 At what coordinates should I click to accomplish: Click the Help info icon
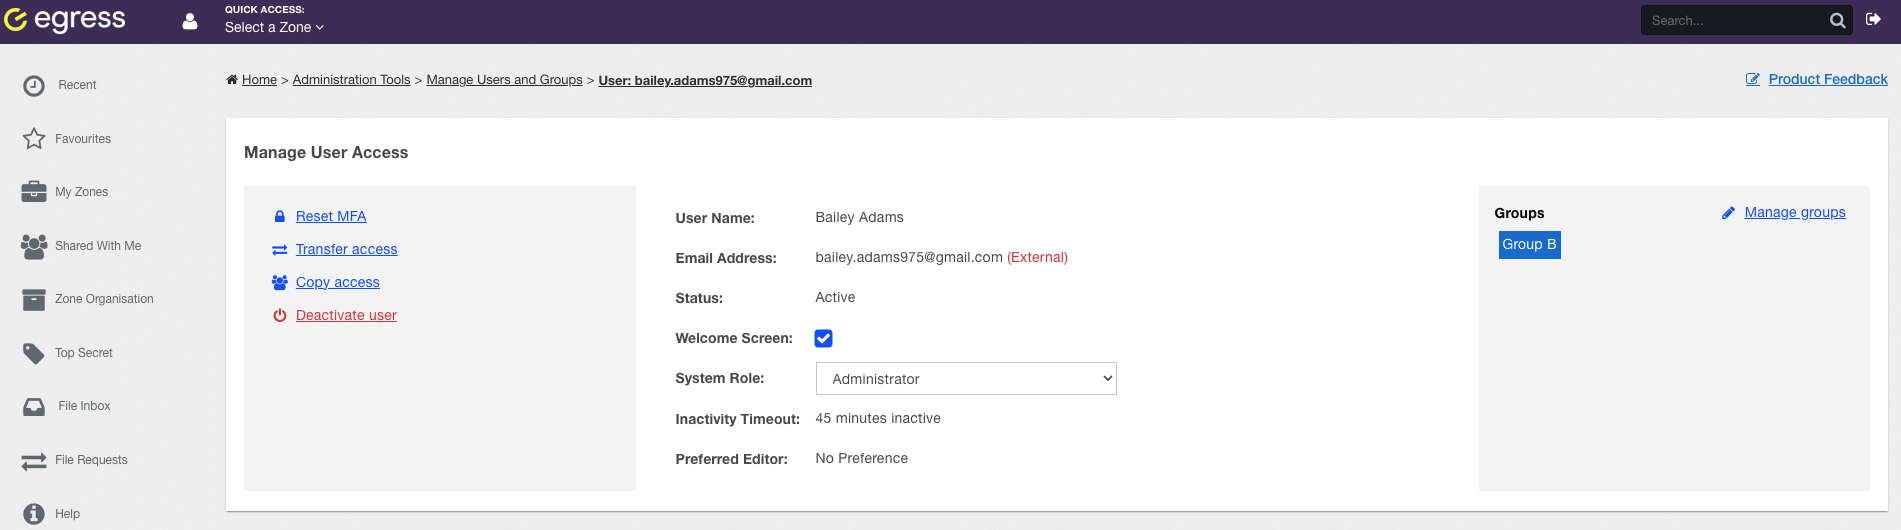34,514
